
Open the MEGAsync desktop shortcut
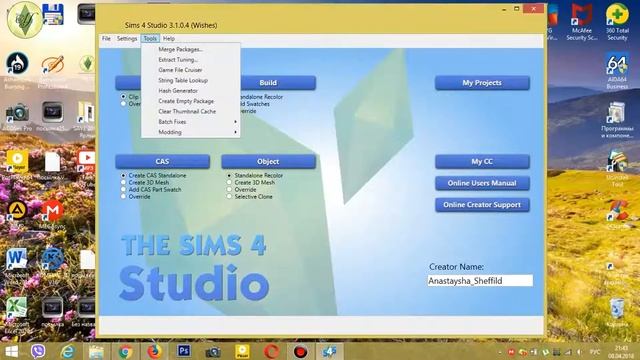point(52,214)
